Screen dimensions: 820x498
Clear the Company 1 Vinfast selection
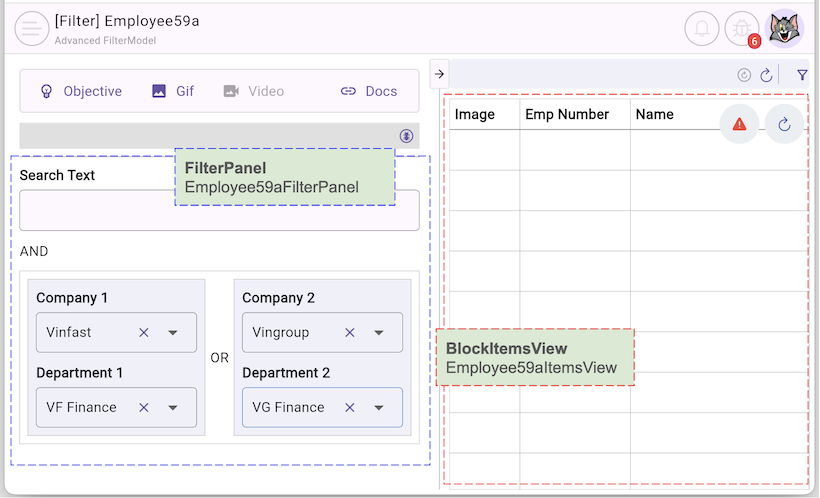pos(143,333)
